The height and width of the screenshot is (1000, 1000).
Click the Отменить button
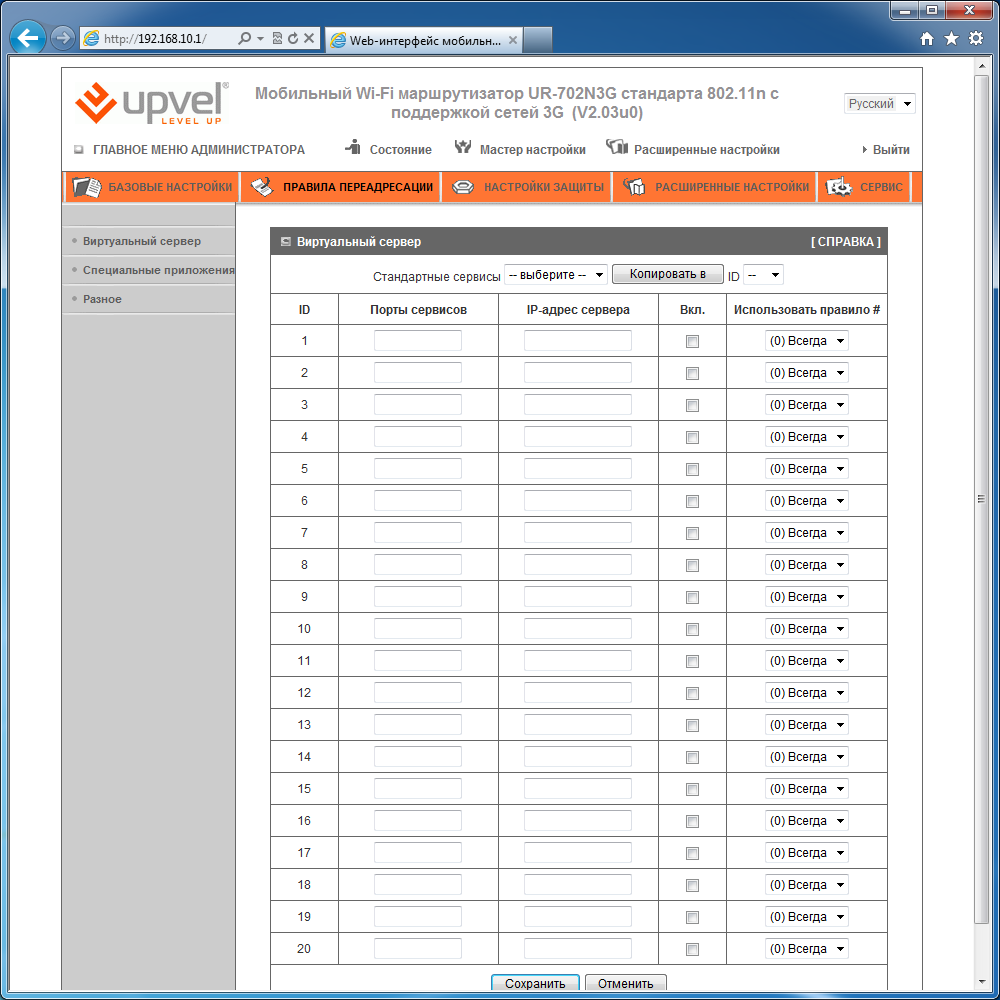(x=626, y=983)
